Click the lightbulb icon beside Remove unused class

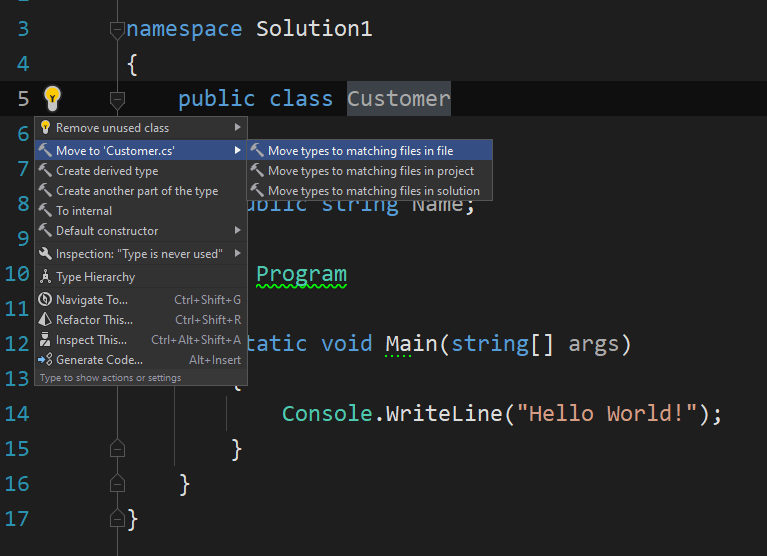click(45, 128)
